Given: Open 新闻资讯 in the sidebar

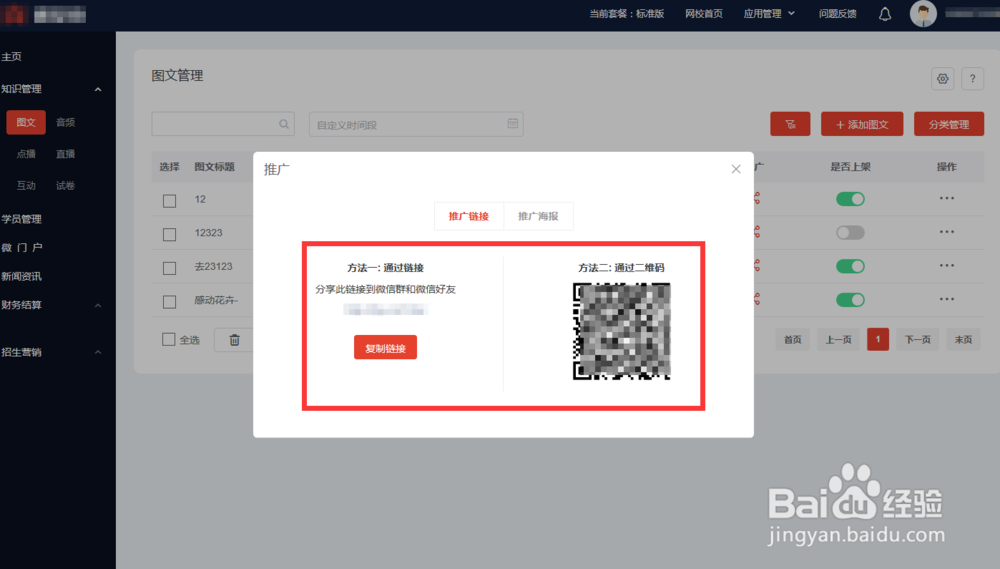Looking at the screenshot, I should (x=21, y=276).
